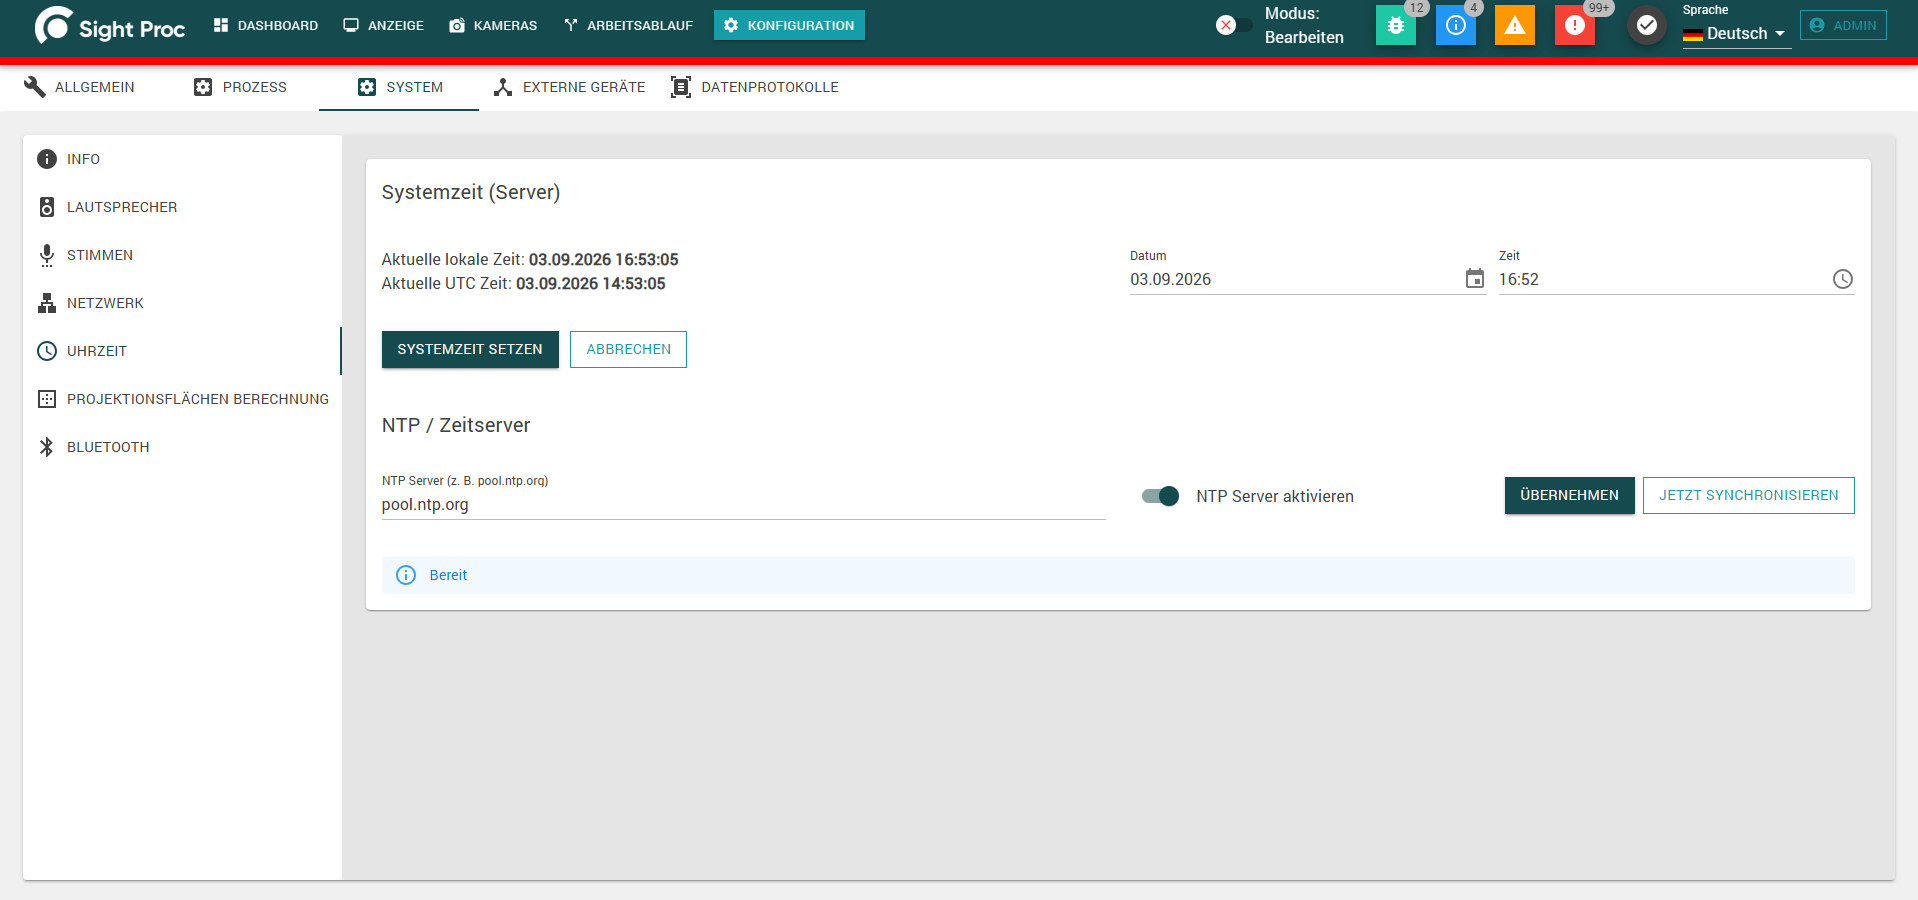1918x900 pixels.
Task: Open the blue info notifications icon
Action: (1455, 25)
